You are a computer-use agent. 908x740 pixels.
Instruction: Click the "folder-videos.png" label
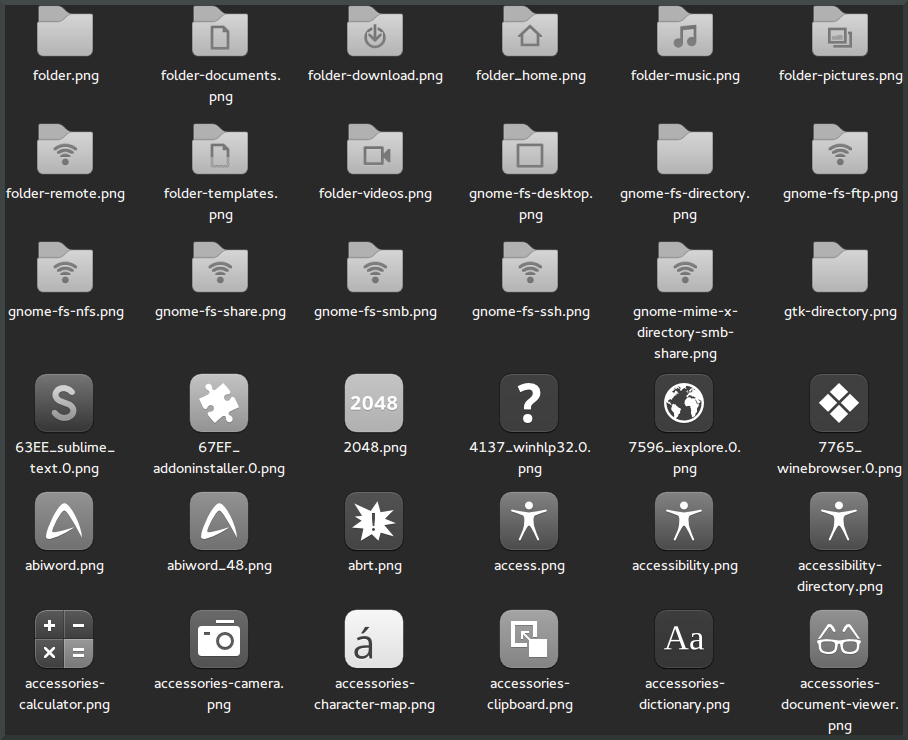[375, 194]
